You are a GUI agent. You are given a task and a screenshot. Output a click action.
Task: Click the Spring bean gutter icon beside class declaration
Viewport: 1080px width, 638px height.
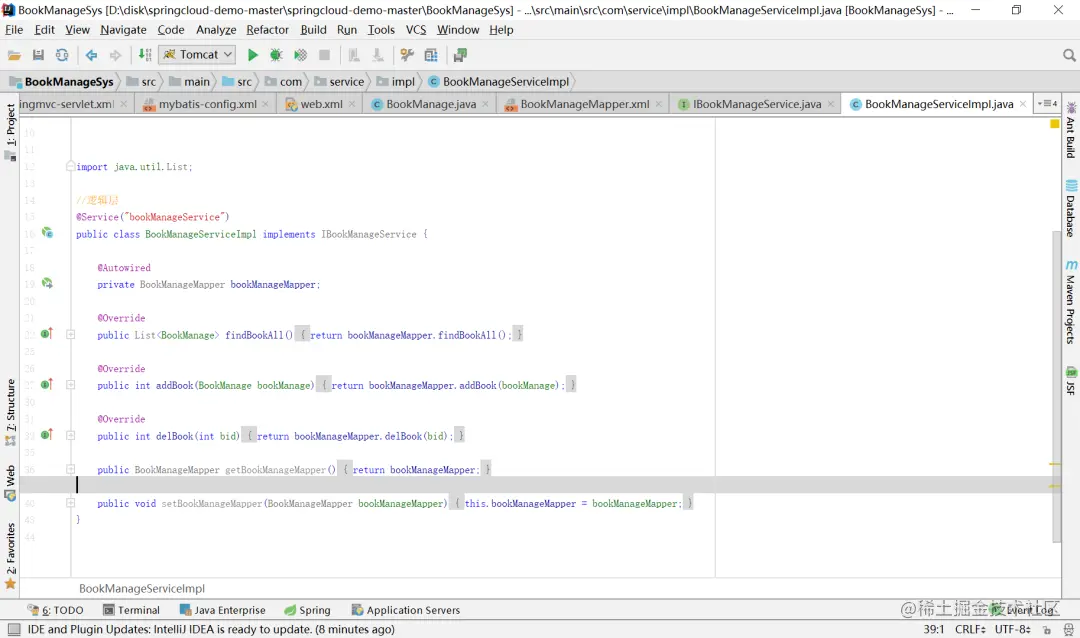48,233
